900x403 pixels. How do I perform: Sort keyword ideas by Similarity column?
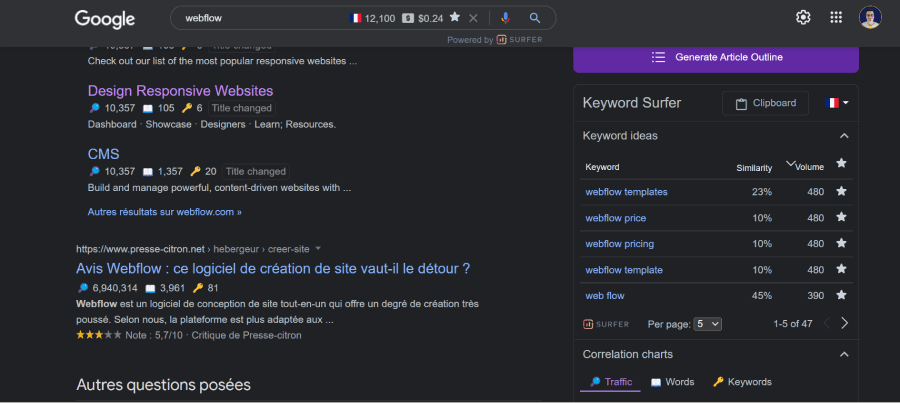(754, 168)
